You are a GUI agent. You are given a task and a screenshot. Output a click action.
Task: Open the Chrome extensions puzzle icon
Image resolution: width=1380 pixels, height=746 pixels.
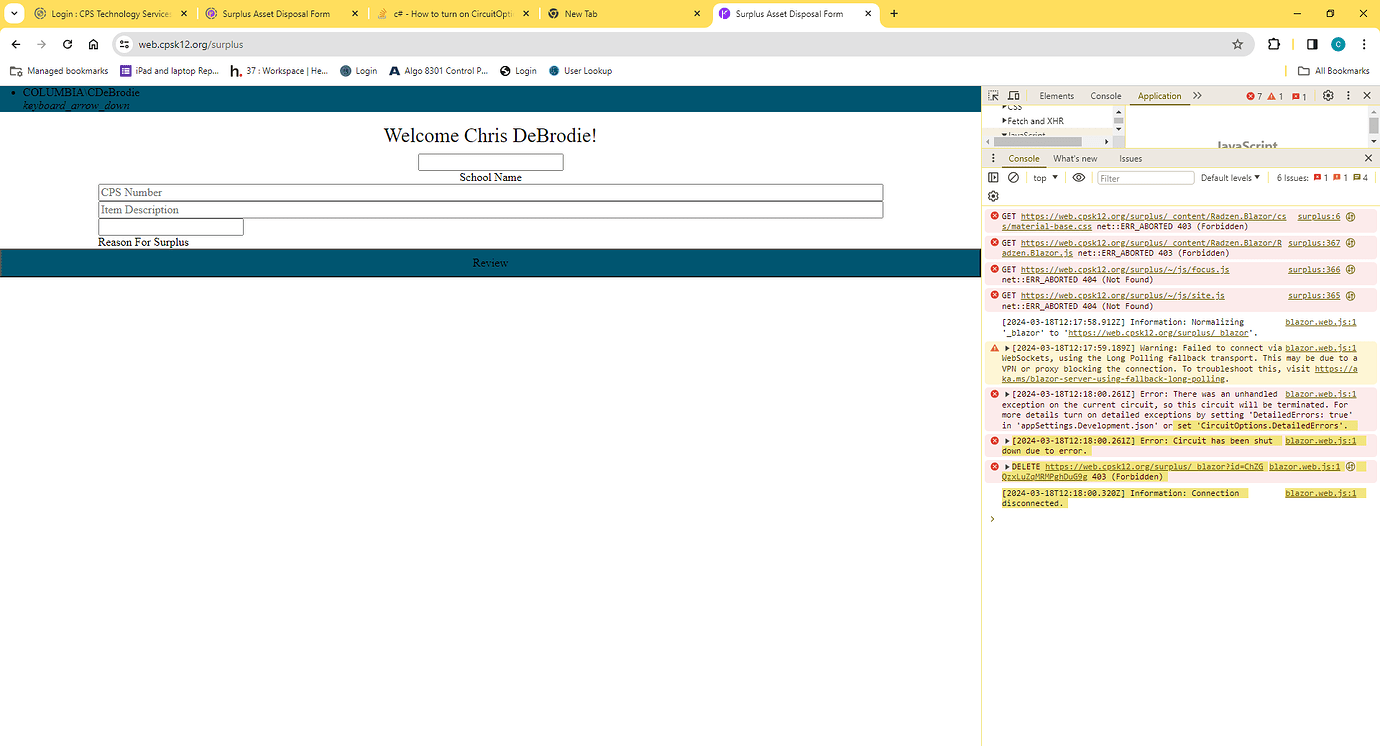pos(1274,44)
